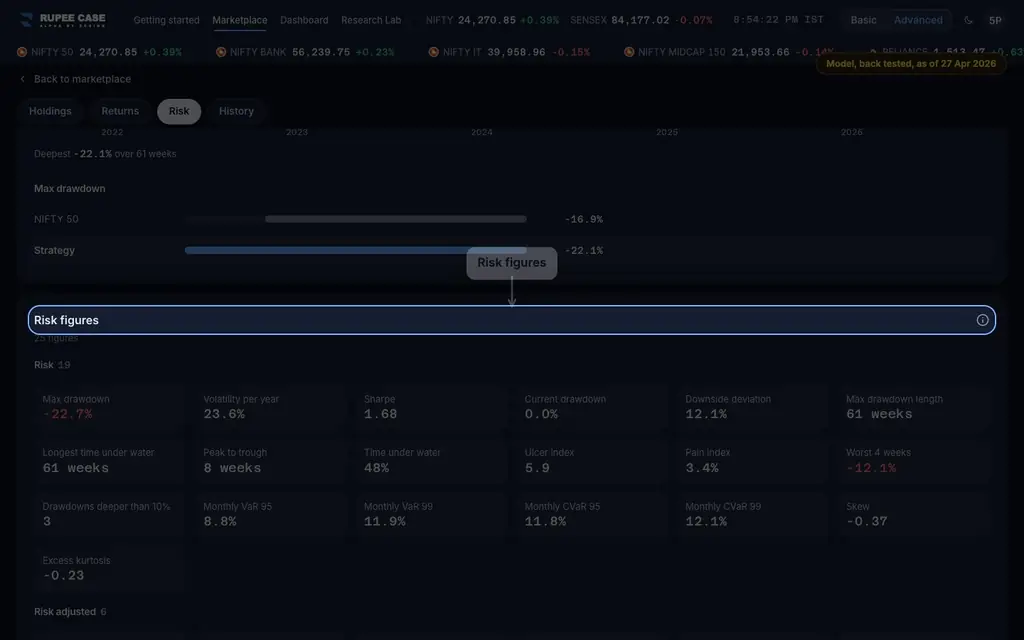Viewport: 1024px width, 640px height.
Task: Open the History tab
Action: [236, 111]
